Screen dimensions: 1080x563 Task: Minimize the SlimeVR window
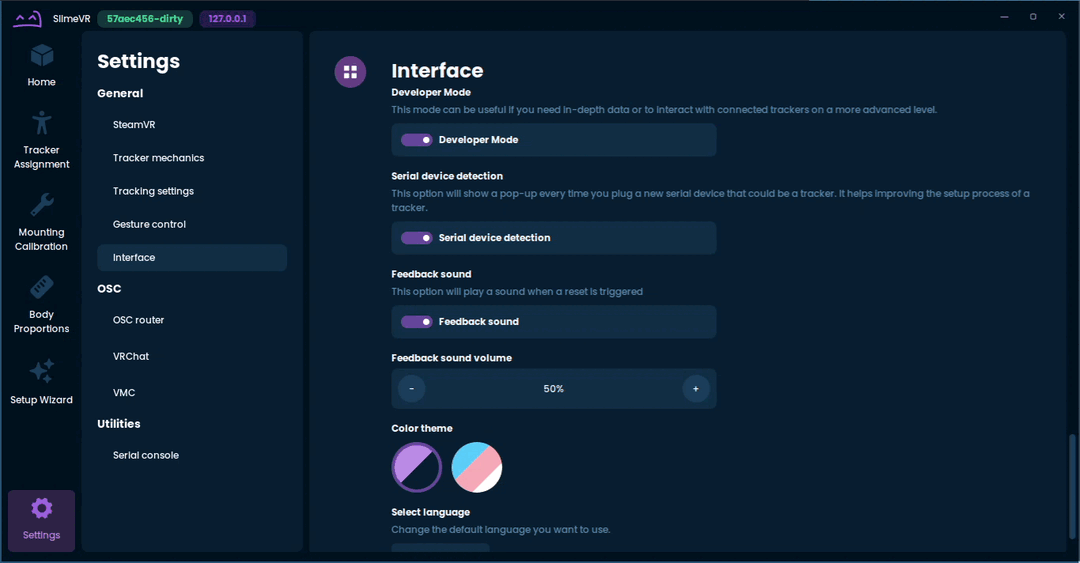click(1004, 17)
